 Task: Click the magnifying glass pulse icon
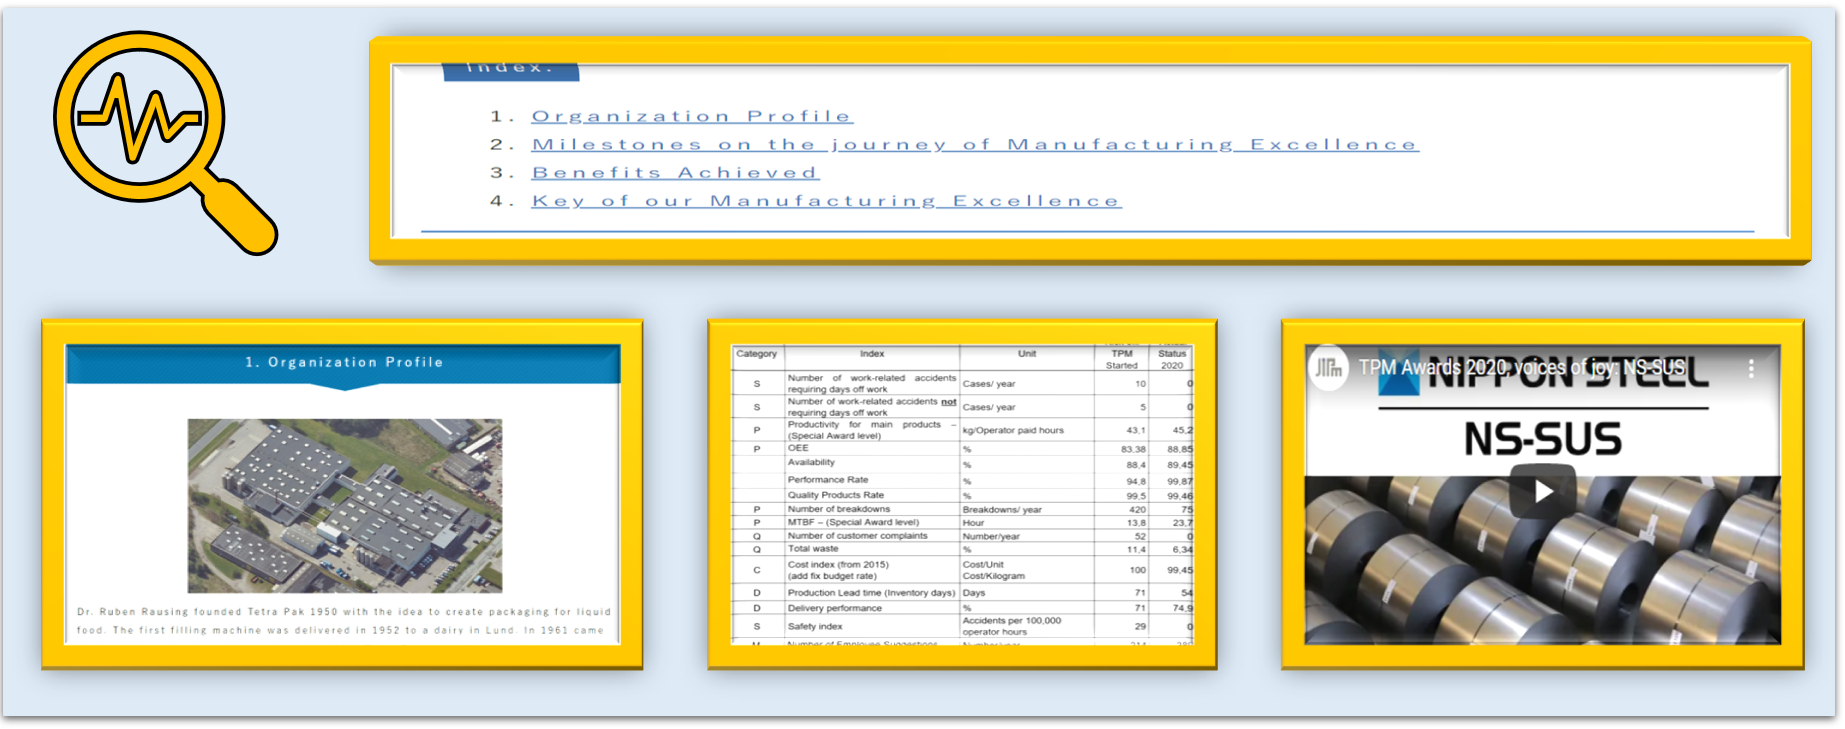165,142
